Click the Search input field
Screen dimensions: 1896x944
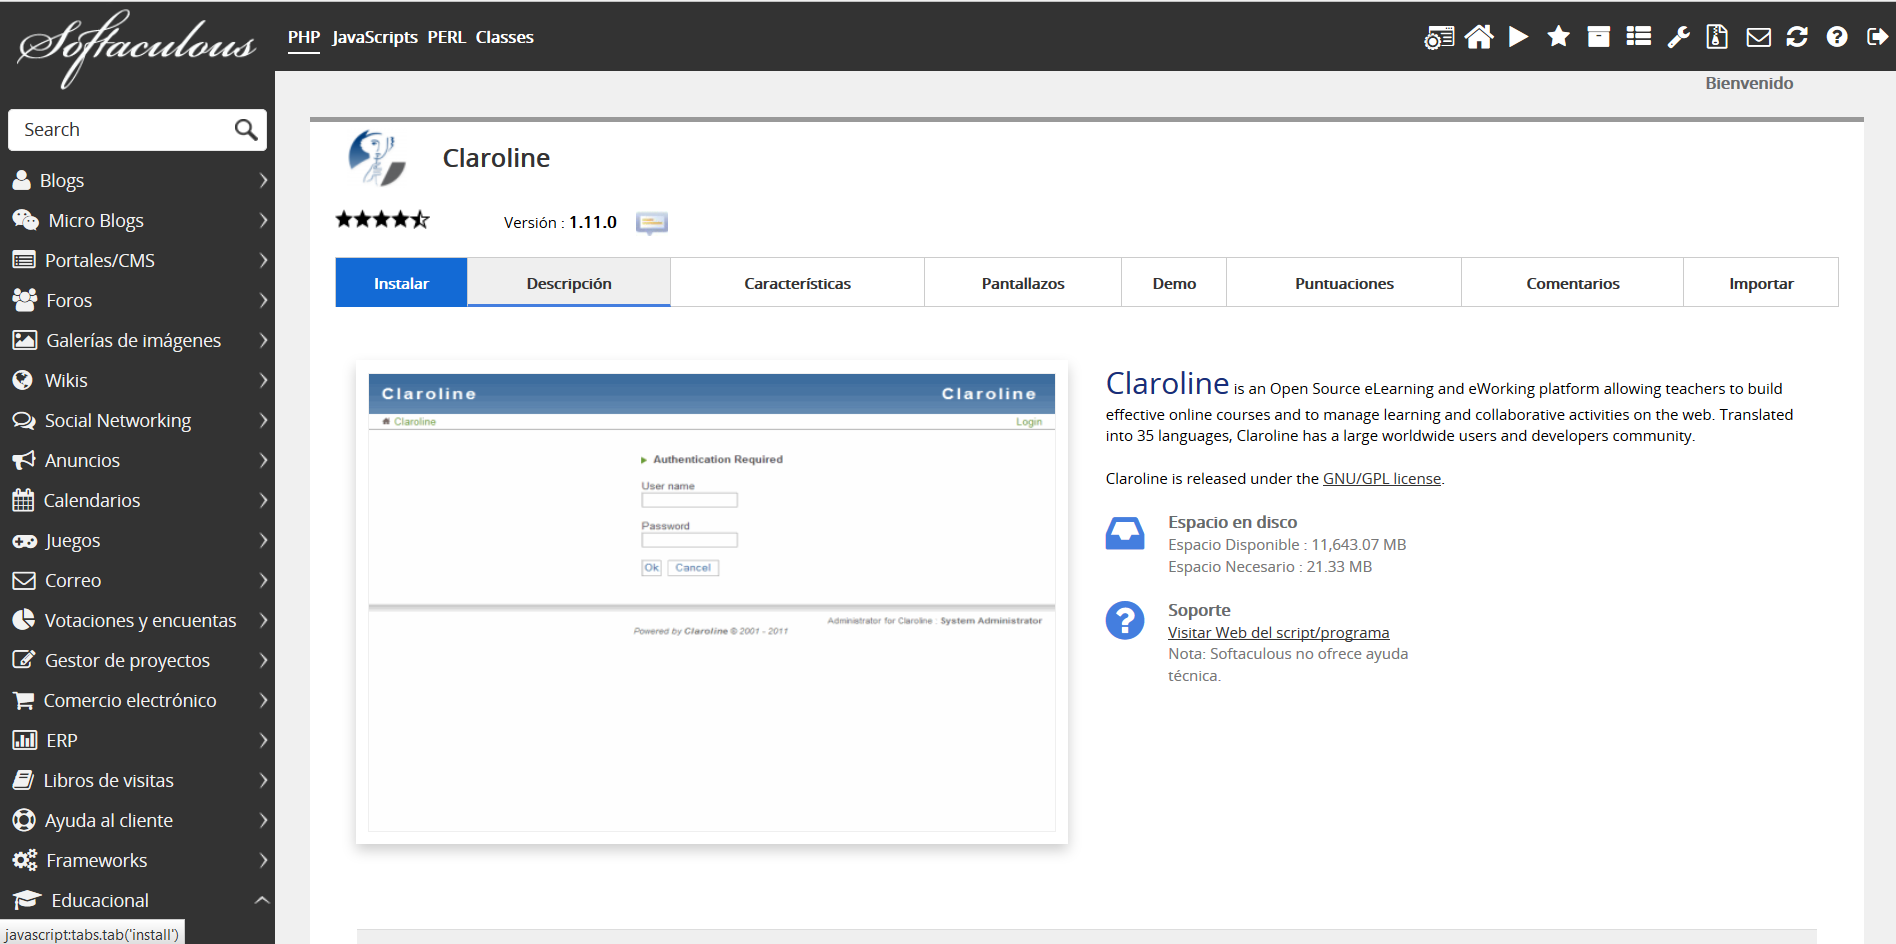125,130
